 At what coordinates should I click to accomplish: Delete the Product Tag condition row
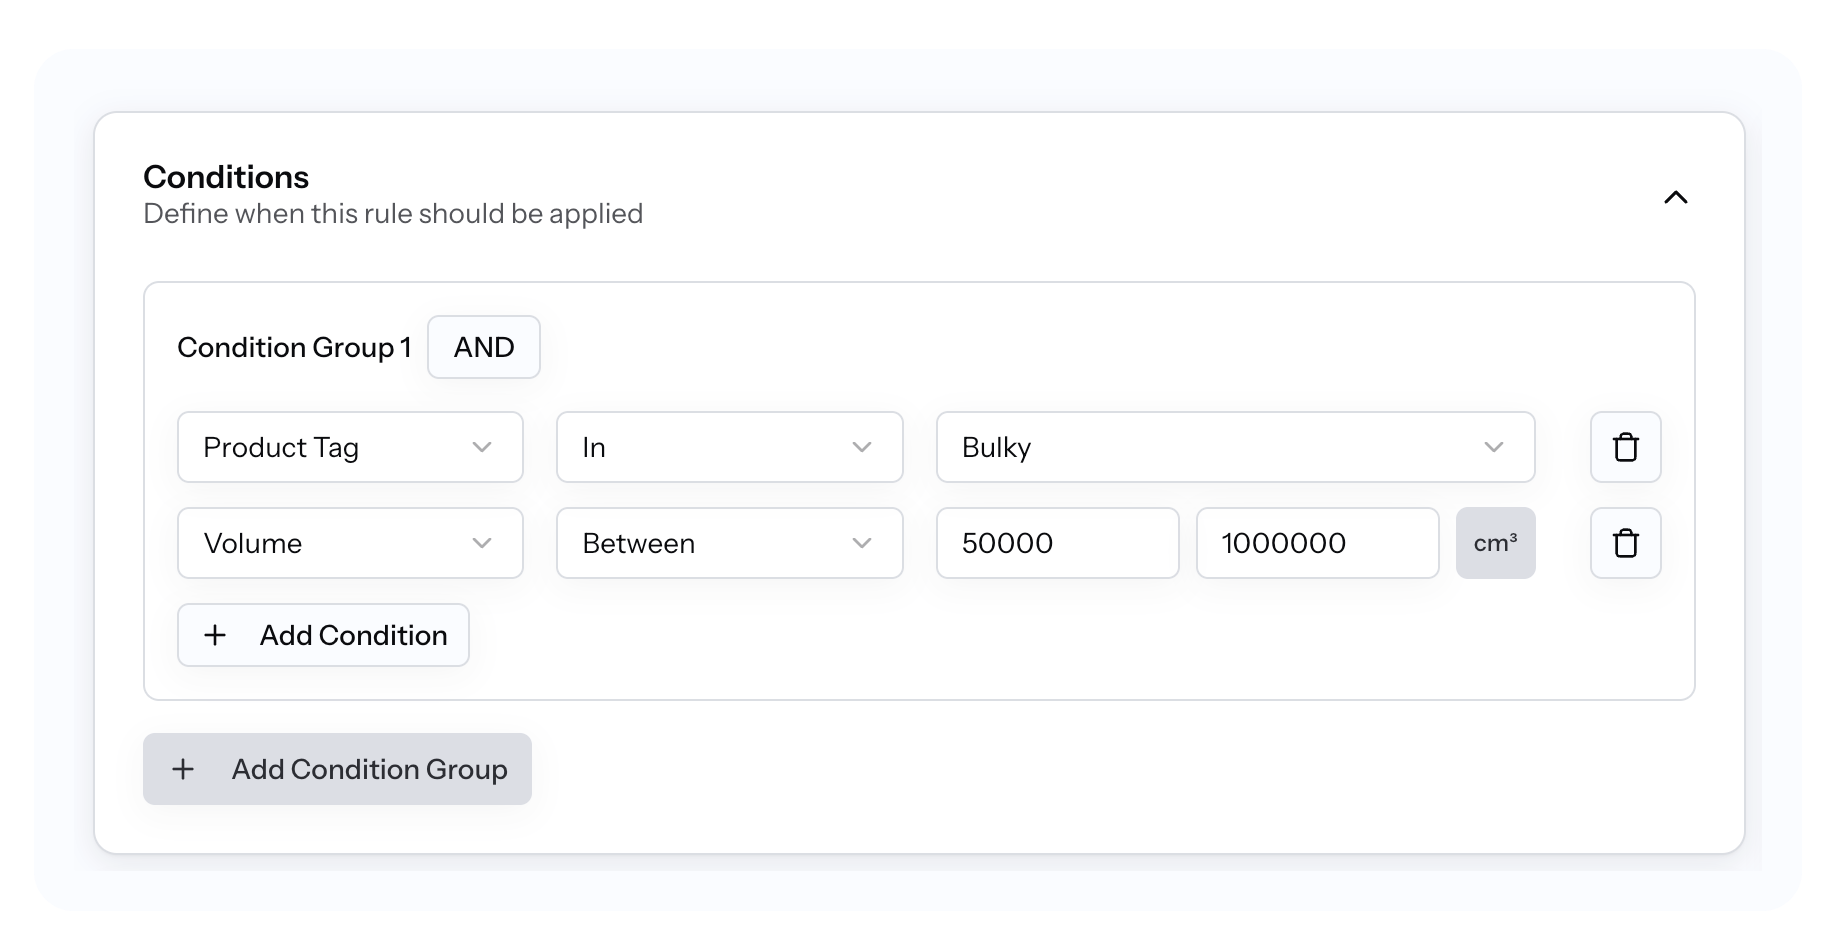(x=1625, y=447)
